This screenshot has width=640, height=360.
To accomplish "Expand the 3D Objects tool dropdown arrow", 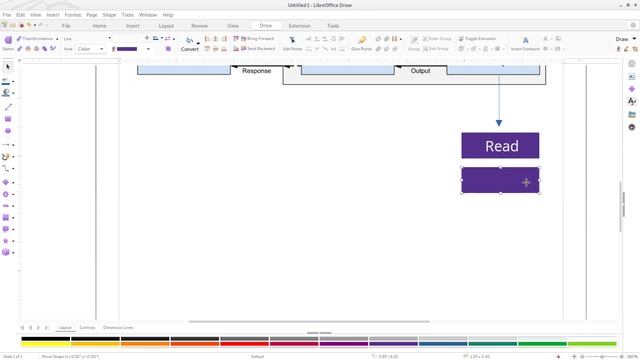I will coord(13,253).
